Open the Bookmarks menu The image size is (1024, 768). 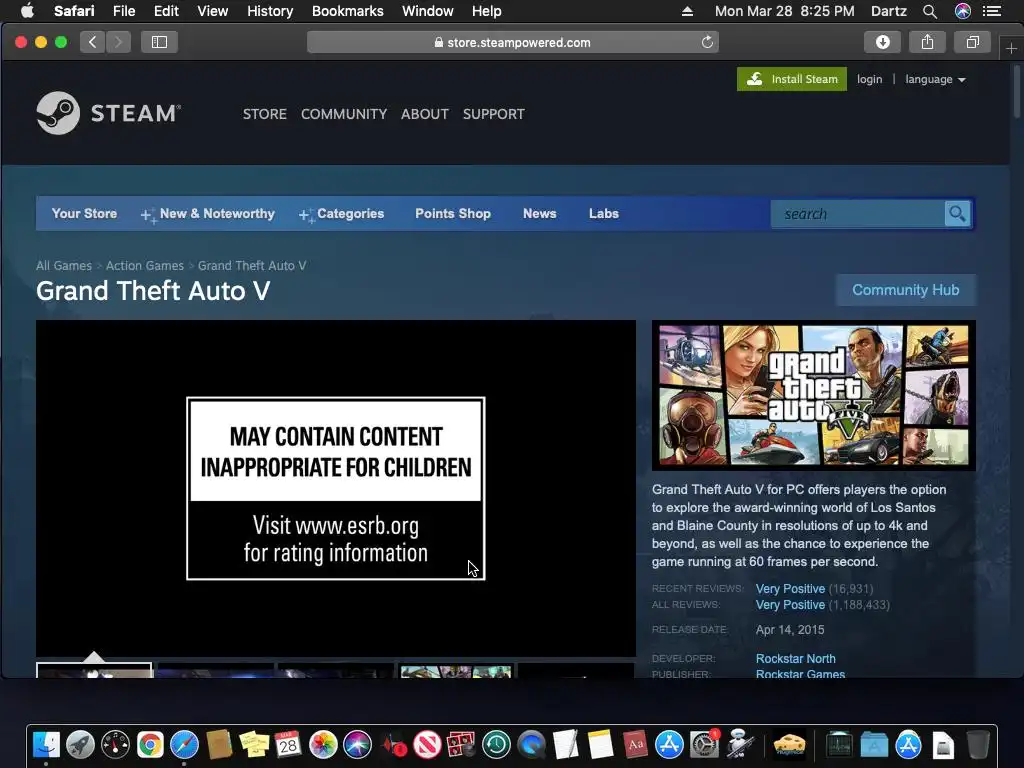point(347,11)
